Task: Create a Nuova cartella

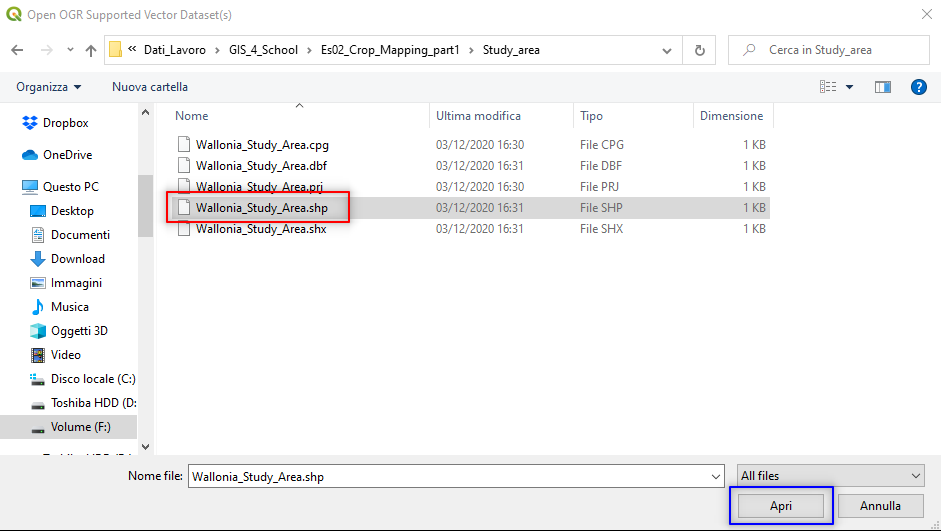Action: pyautogui.click(x=150, y=87)
